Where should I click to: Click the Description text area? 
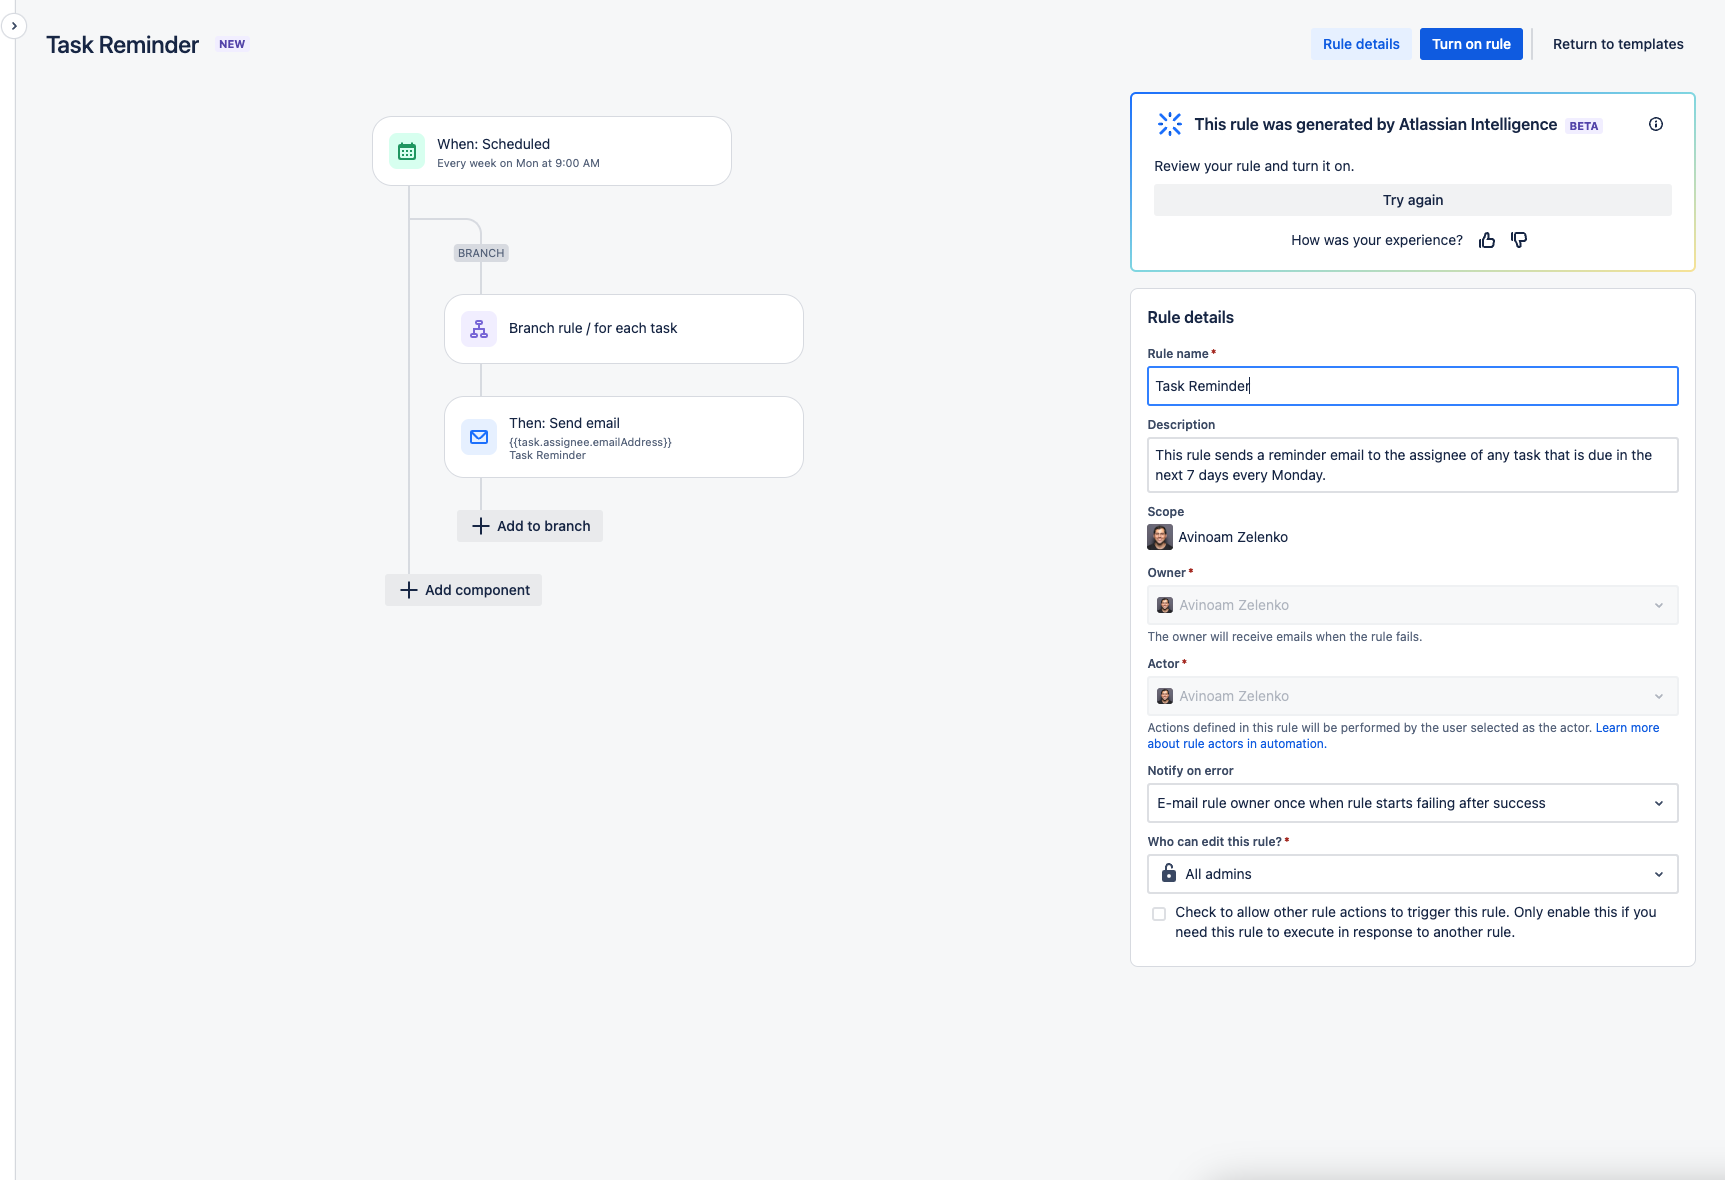(x=1412, y=465)
